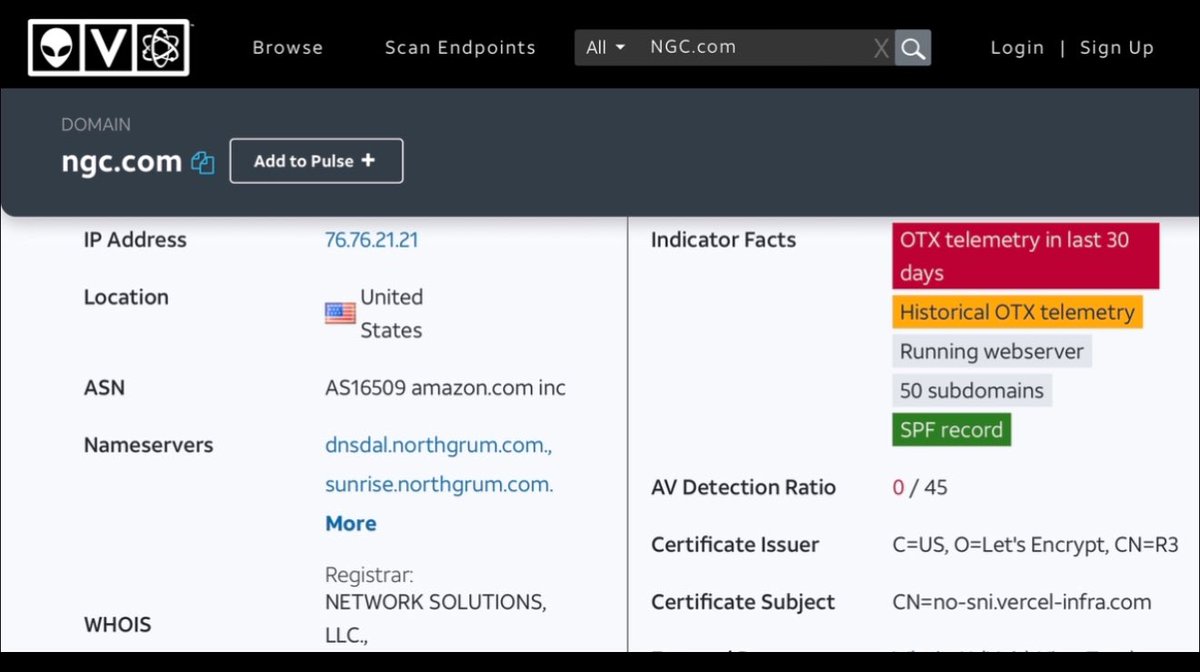Click the Sign Up link
Viewport: 1200px width, 672px height.
tap(1116, 48)
